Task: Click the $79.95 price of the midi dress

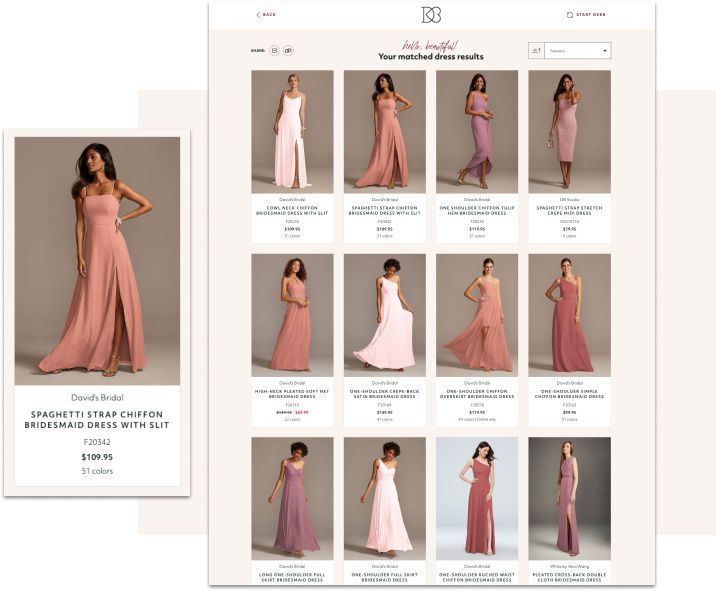Action: click(x=569, y=229)
